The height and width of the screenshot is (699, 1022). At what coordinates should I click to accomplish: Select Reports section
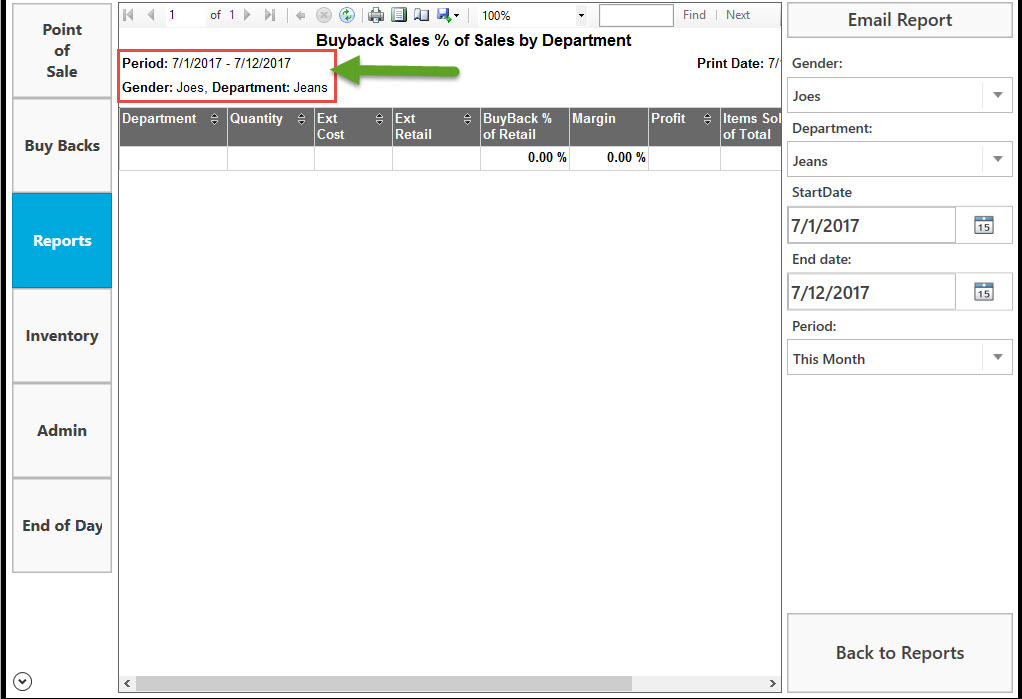pyautogui.click(x=62, y=241)
